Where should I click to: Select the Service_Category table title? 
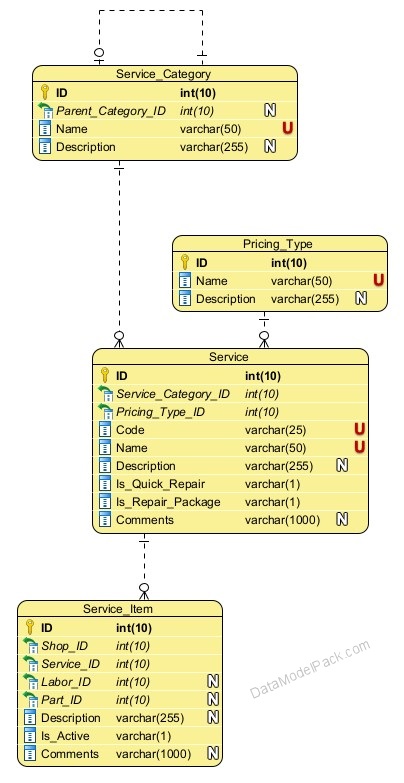[x=163, y=74]
